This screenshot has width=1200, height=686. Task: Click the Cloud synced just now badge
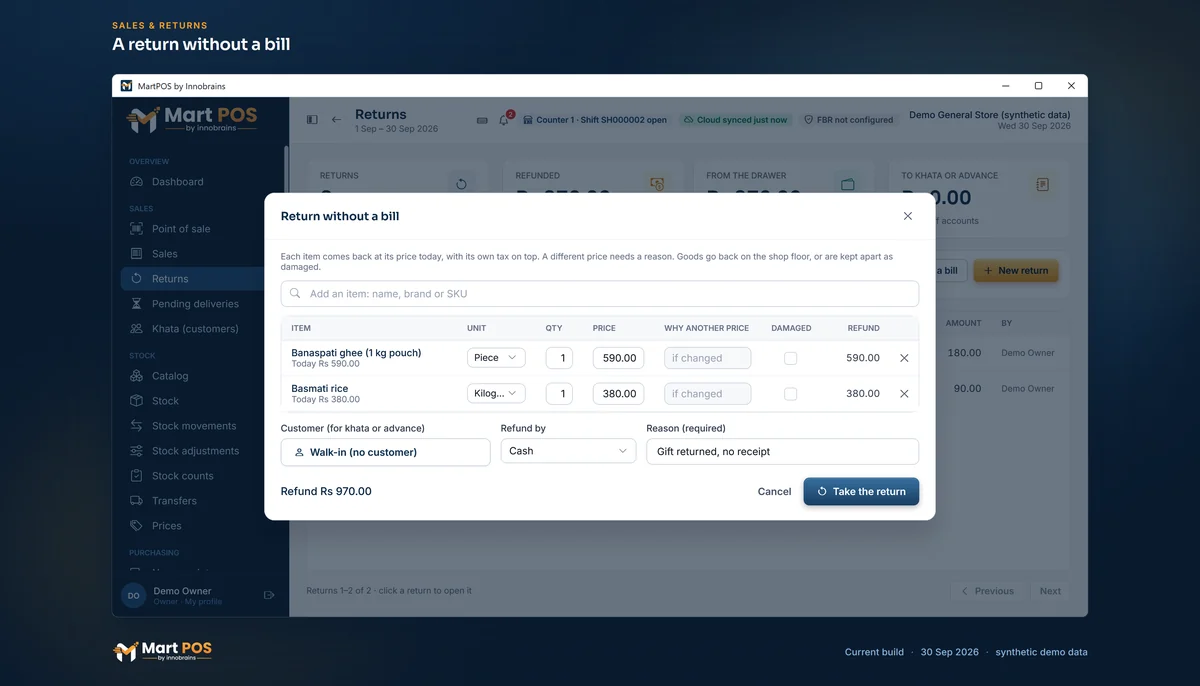tap(735, 120)
